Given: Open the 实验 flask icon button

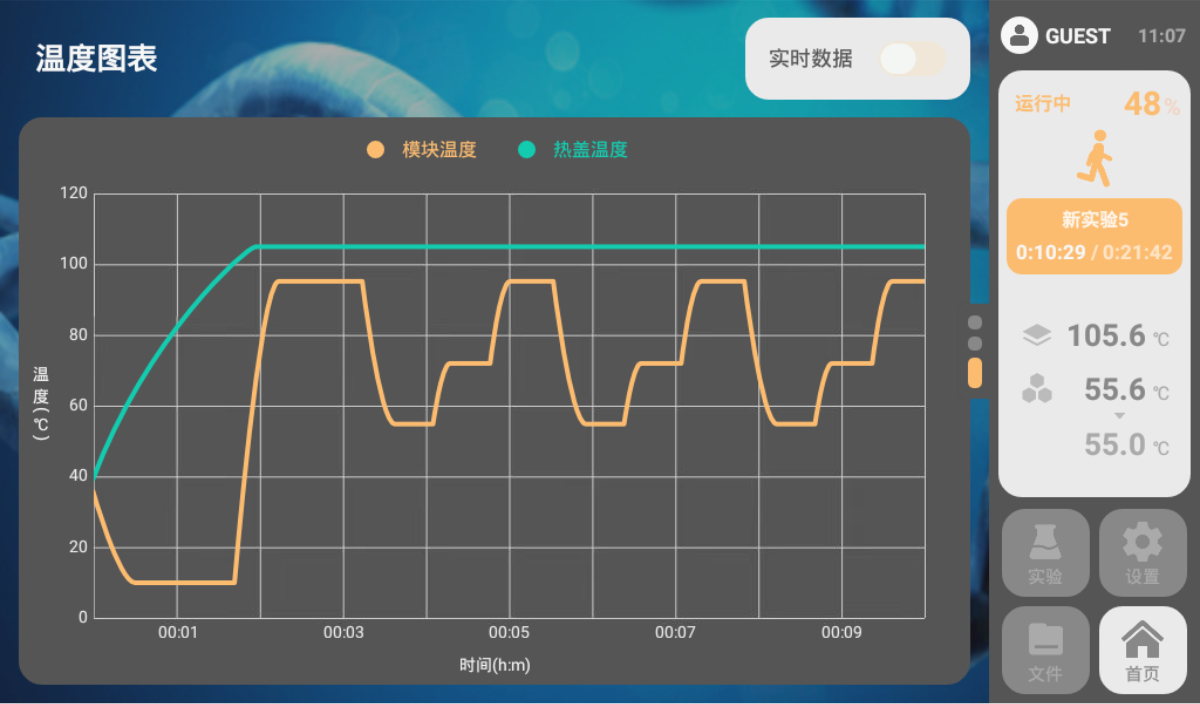Looking at the screenshot, I should click(1045, 552).
